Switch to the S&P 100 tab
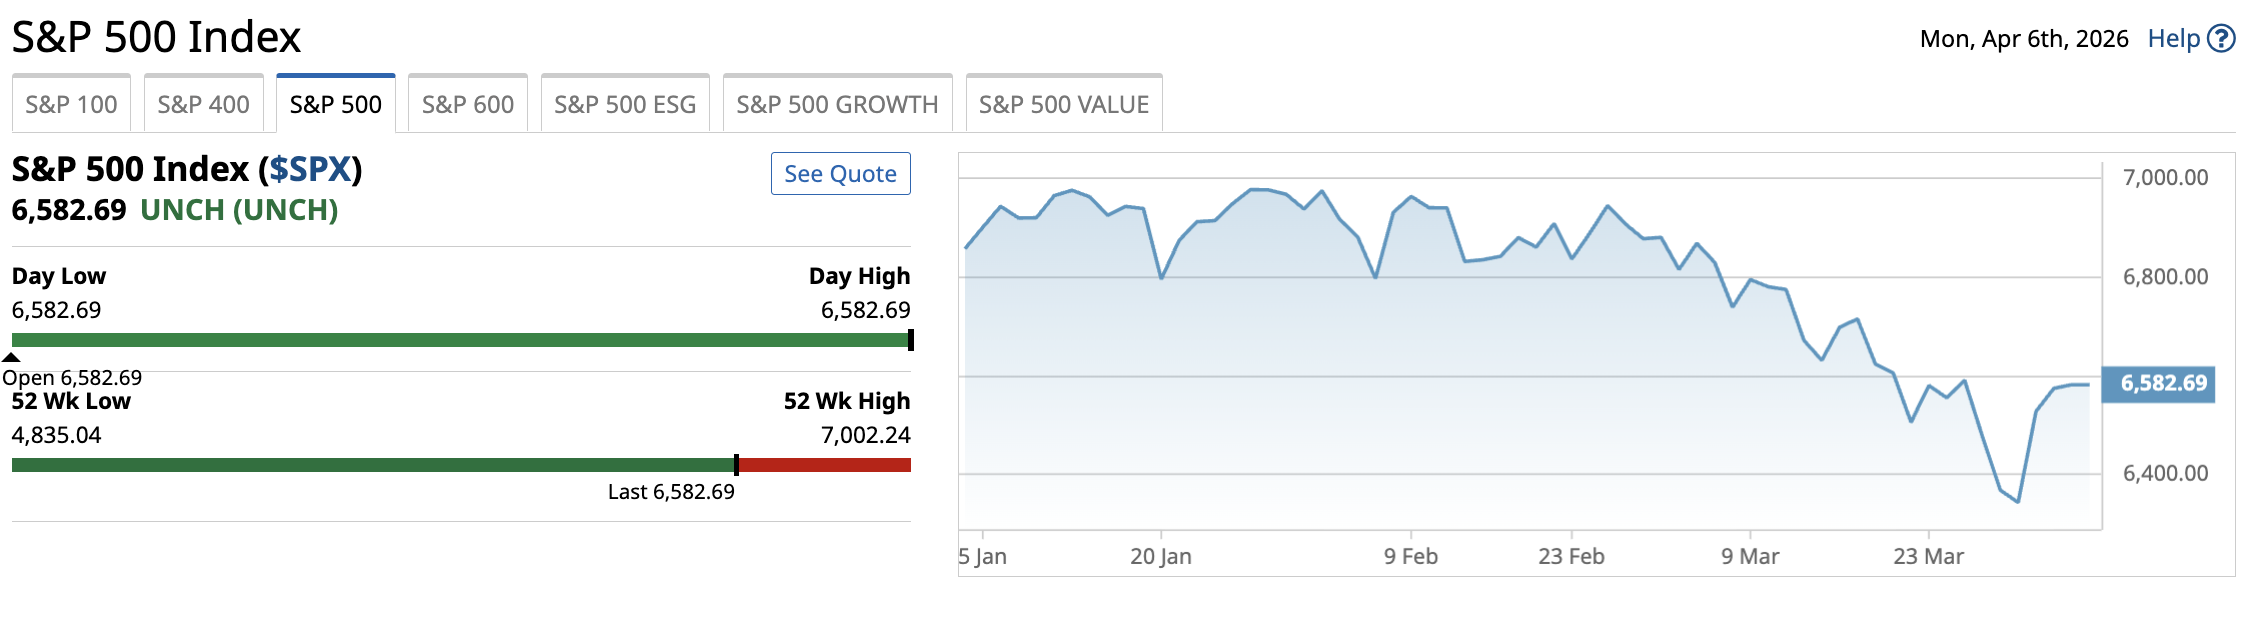Image resolution: width=2268 pixels, height=620 pixels. [x=71, y=104]
